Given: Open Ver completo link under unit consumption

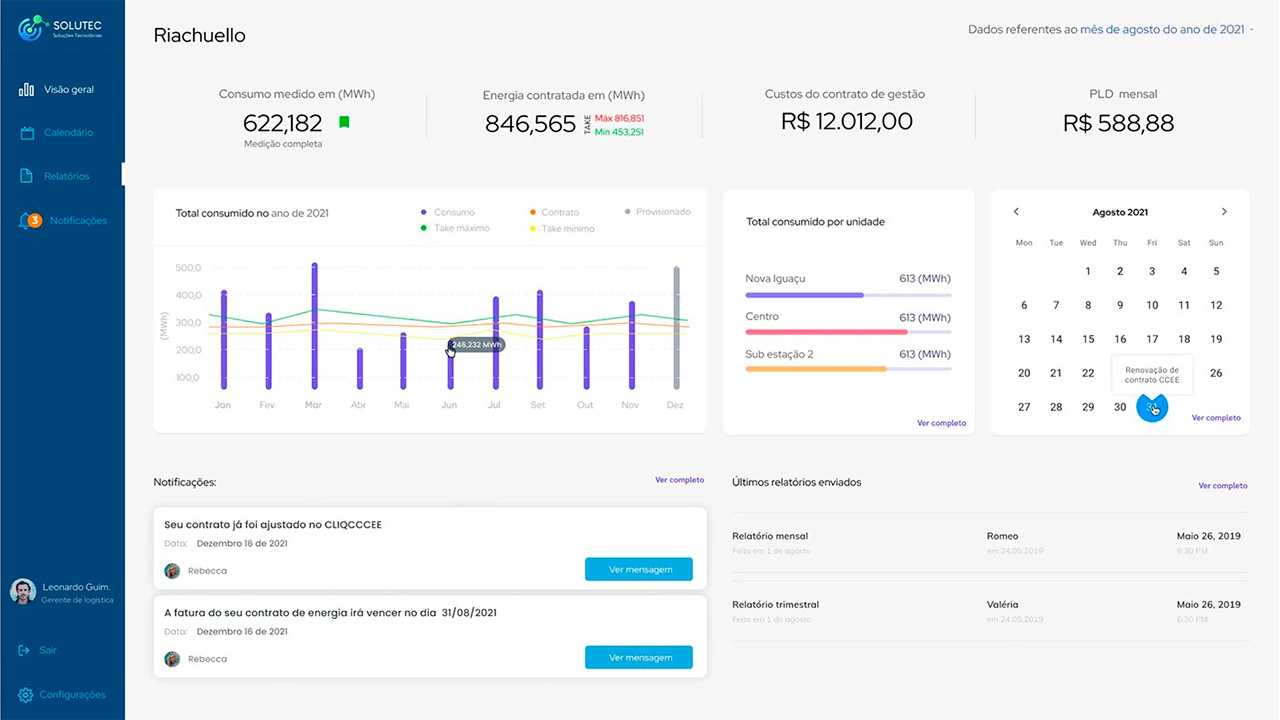Looking at the screenshot, I should pos(941,423).
